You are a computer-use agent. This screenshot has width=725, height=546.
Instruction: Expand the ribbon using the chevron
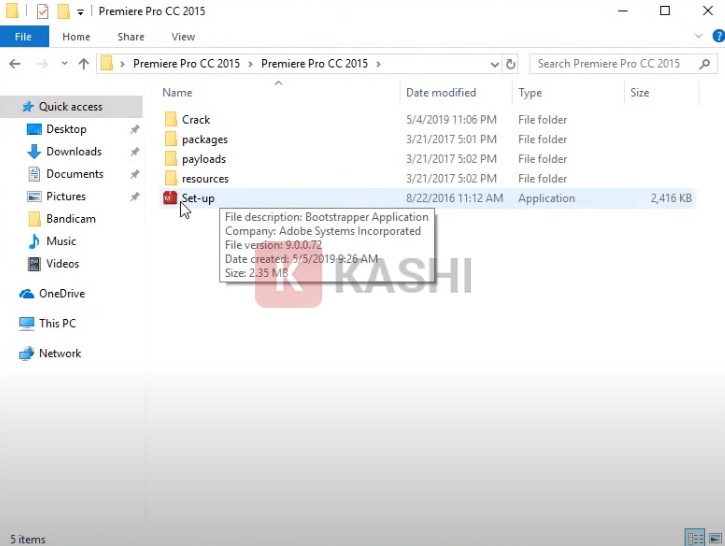(699, 36)
